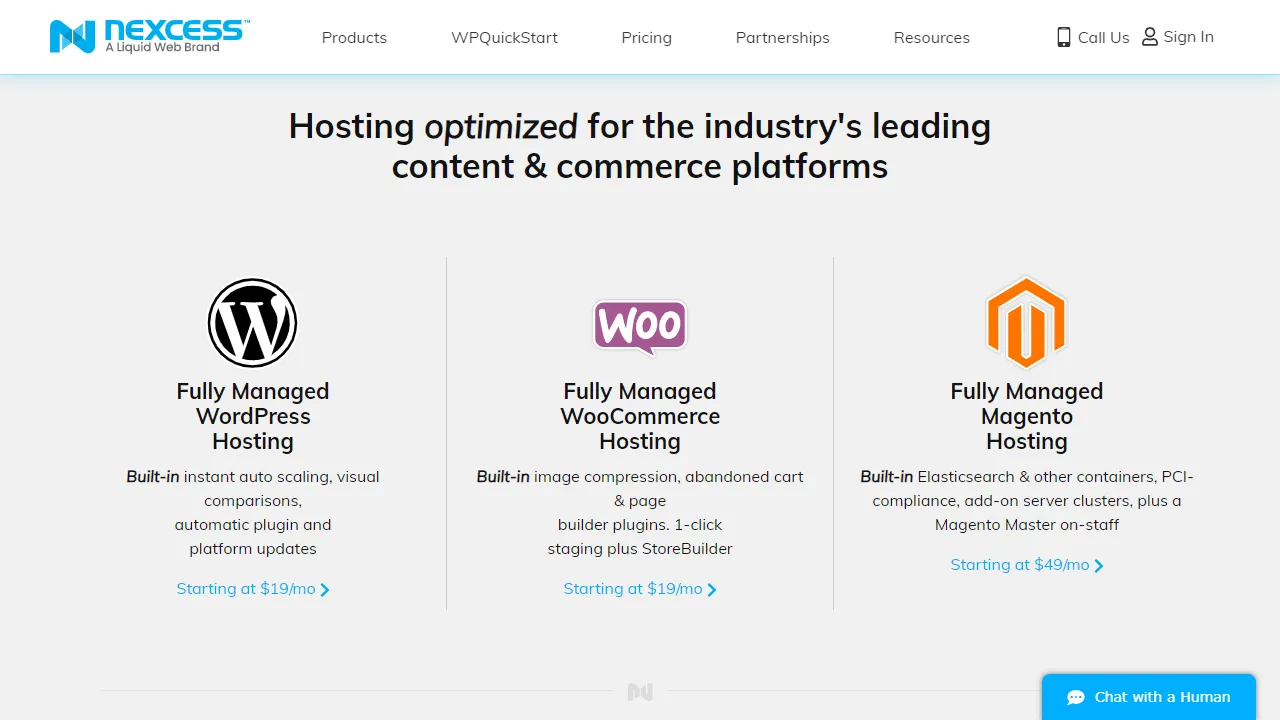The width and height of the screenshot is (1280, 720).
Task: Open WooCommerce 'Starting at $19/mo' link
Action: tap(640, 589)
